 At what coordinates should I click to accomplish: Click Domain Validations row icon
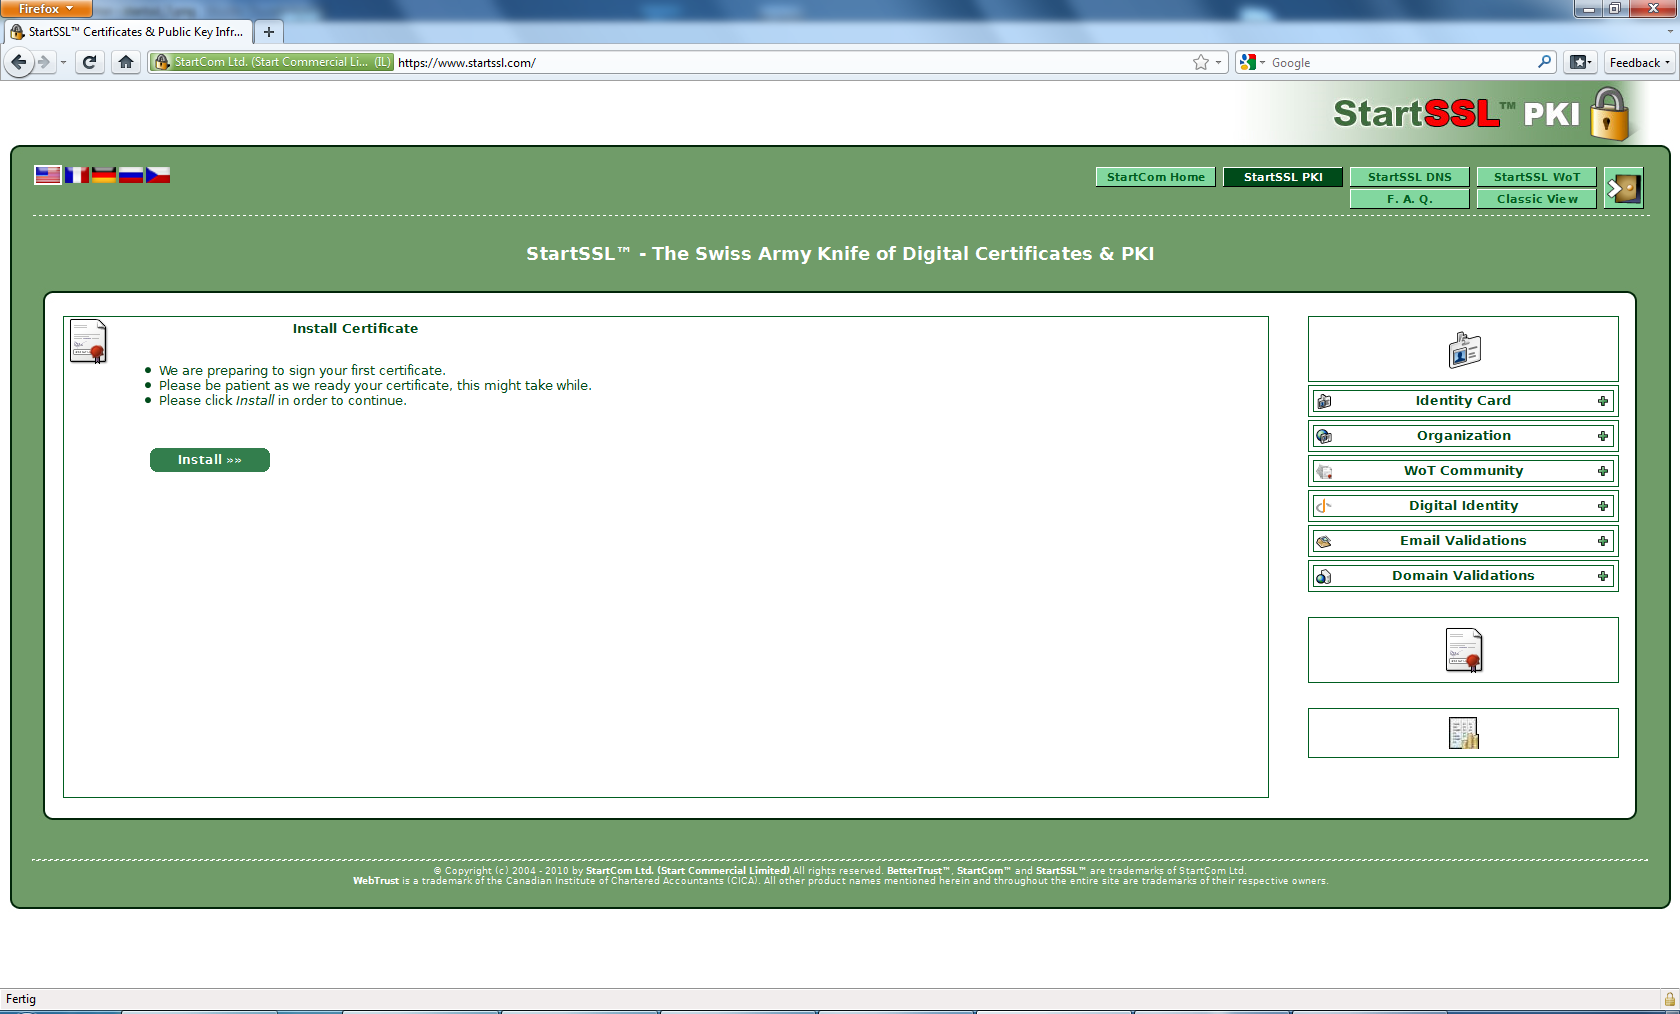[x=1324, y=576]
